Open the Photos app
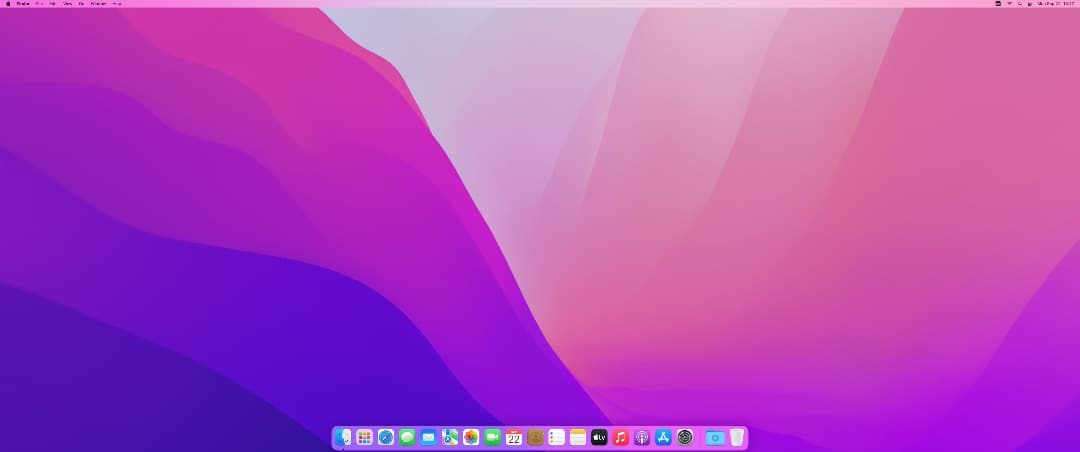Screen dimensions: 1080x452 [471, 437]
